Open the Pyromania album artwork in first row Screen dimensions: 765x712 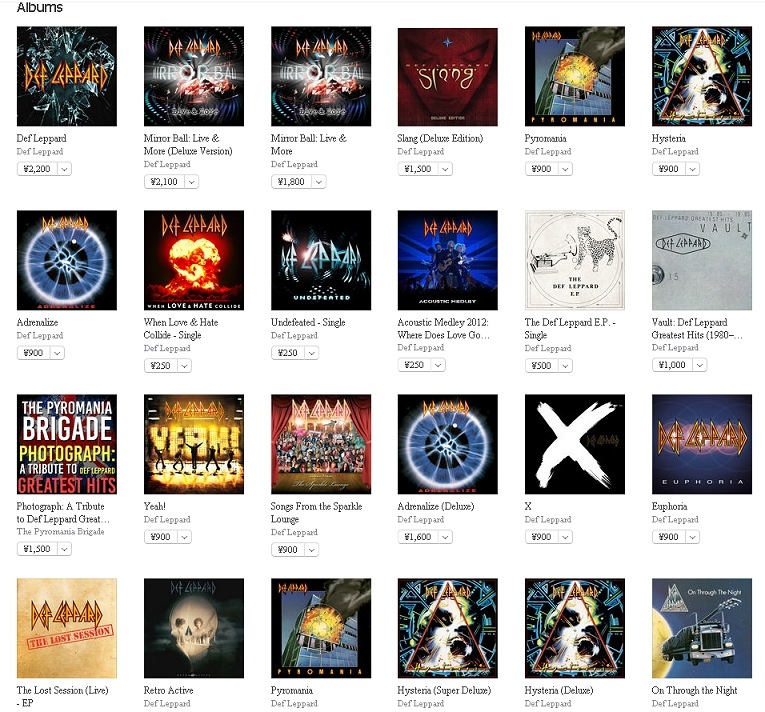click(x=574, y=76)
